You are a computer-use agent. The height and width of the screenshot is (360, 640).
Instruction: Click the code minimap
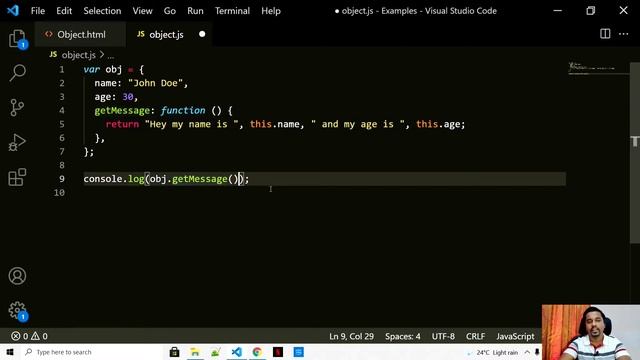598,68
